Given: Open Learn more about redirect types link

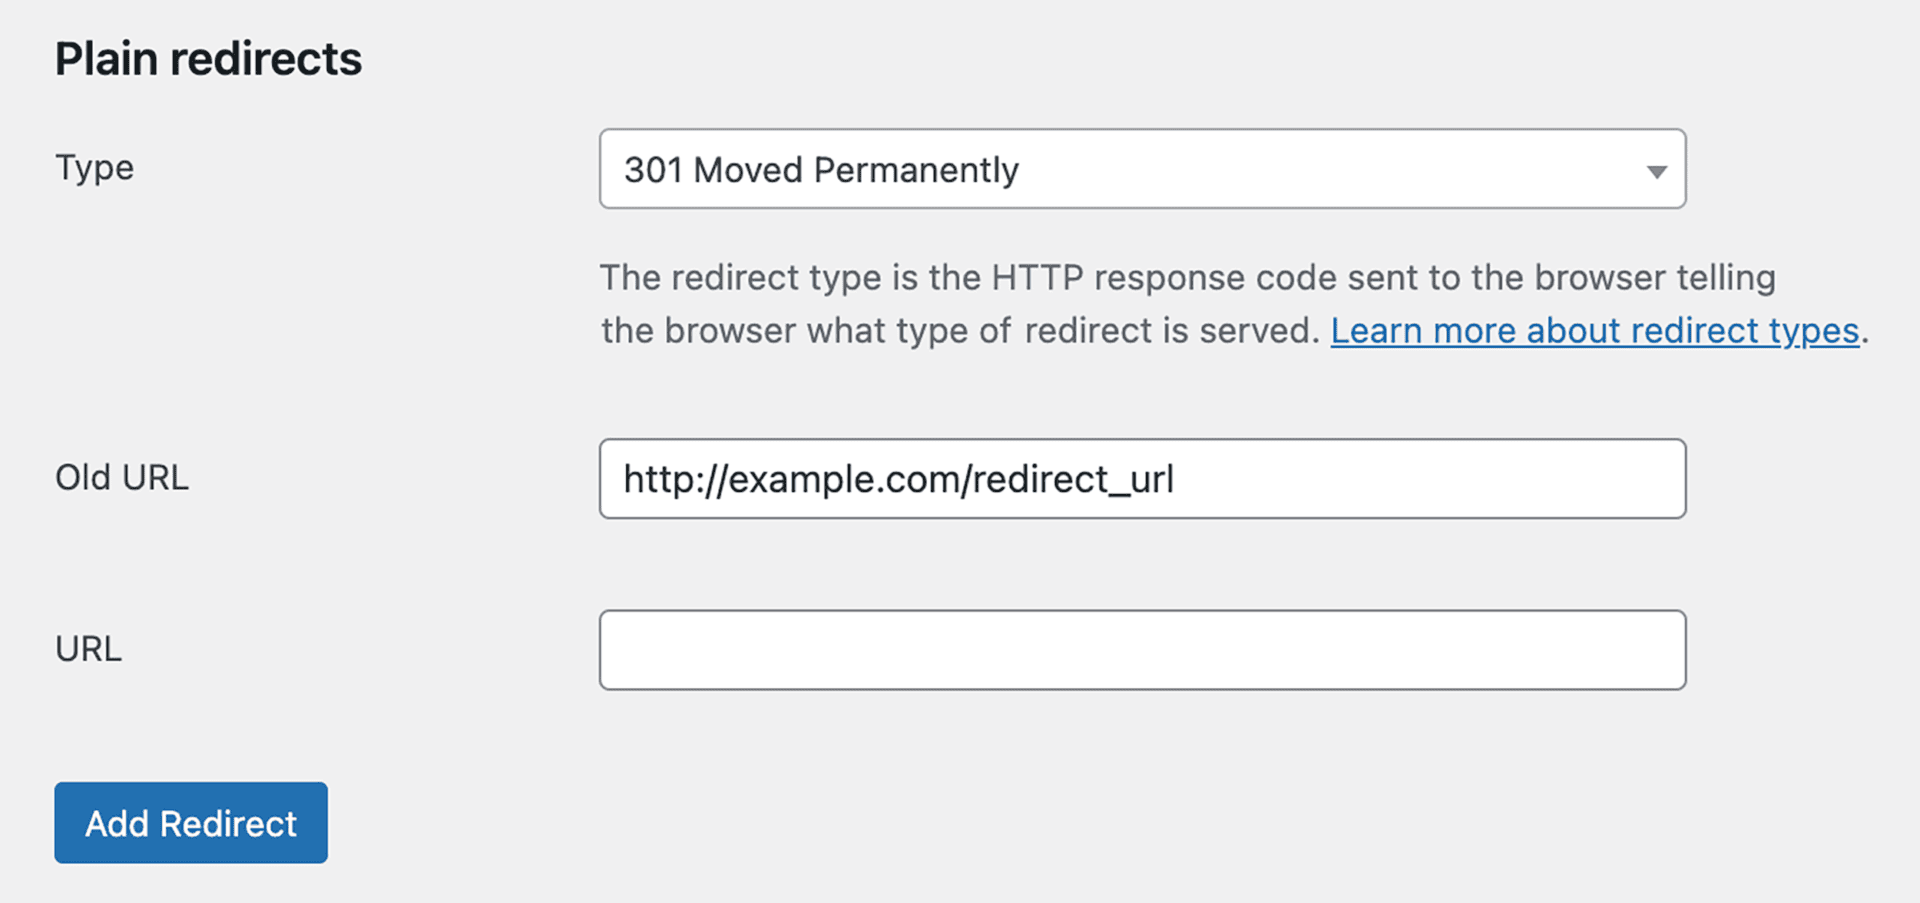Looking at the screenshot, I should click(1593, 331).
